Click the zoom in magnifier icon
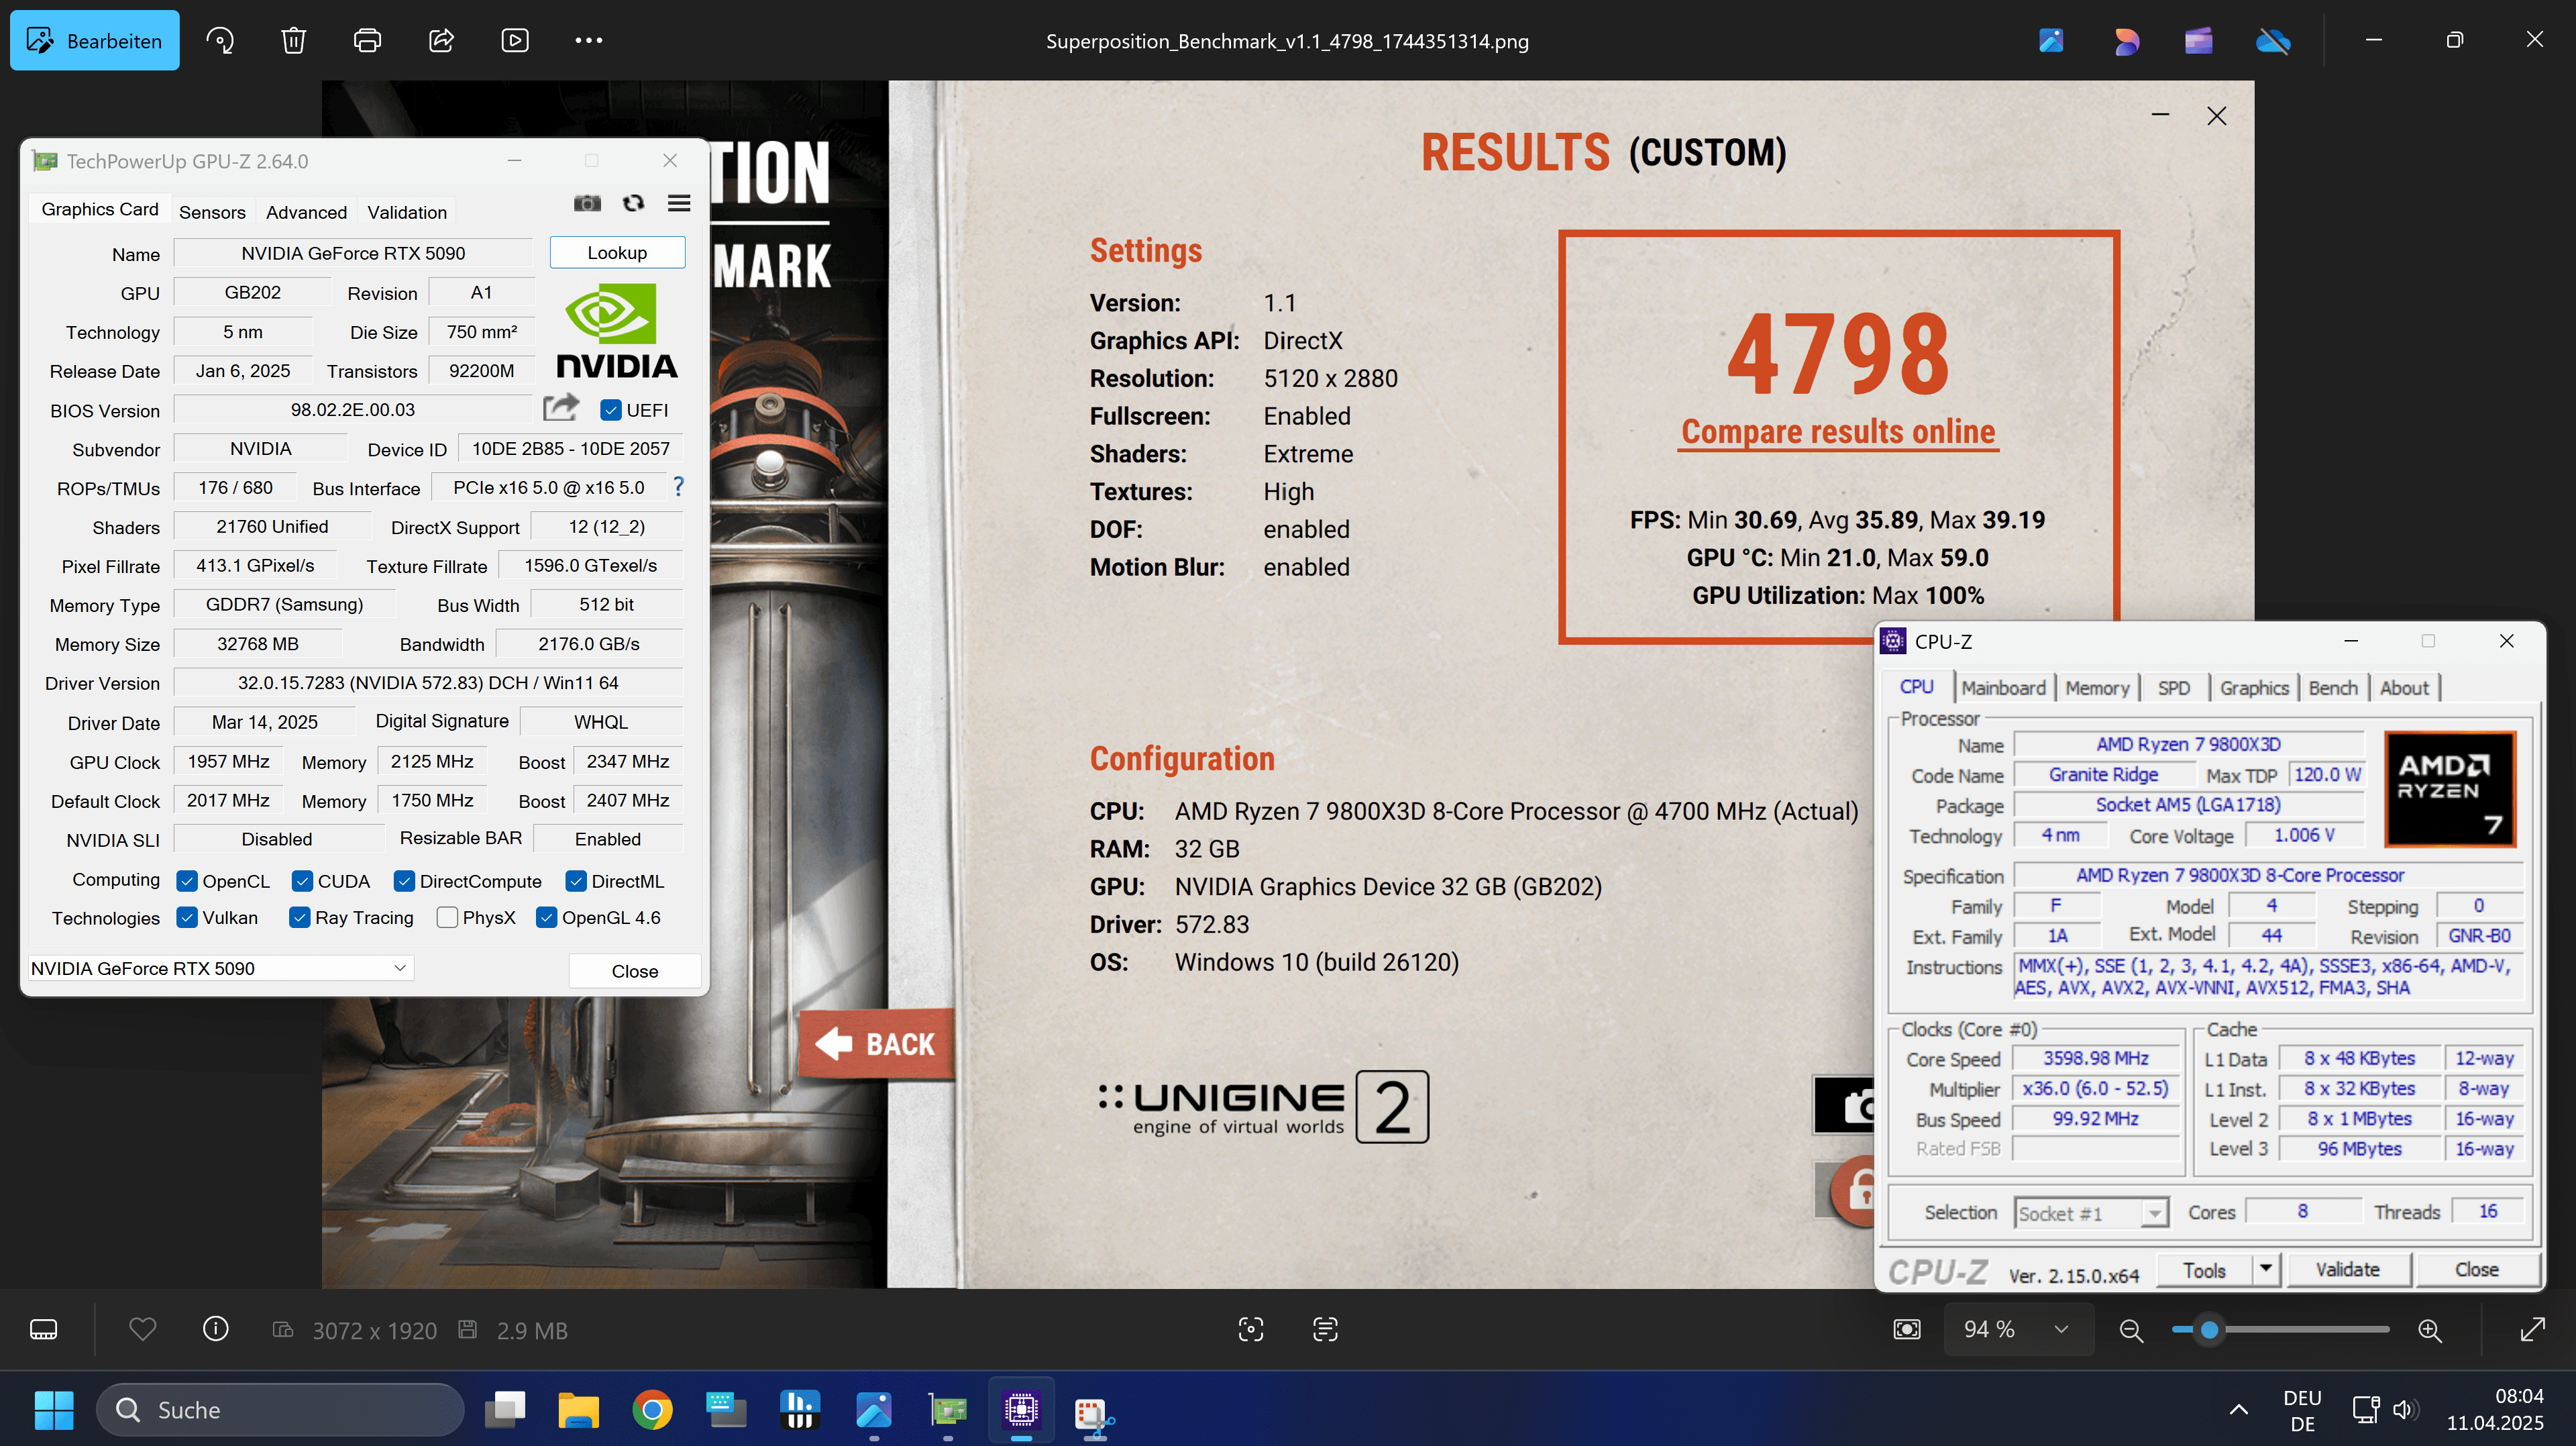This screenshot has height=1446, width=2576. 2429,1330
